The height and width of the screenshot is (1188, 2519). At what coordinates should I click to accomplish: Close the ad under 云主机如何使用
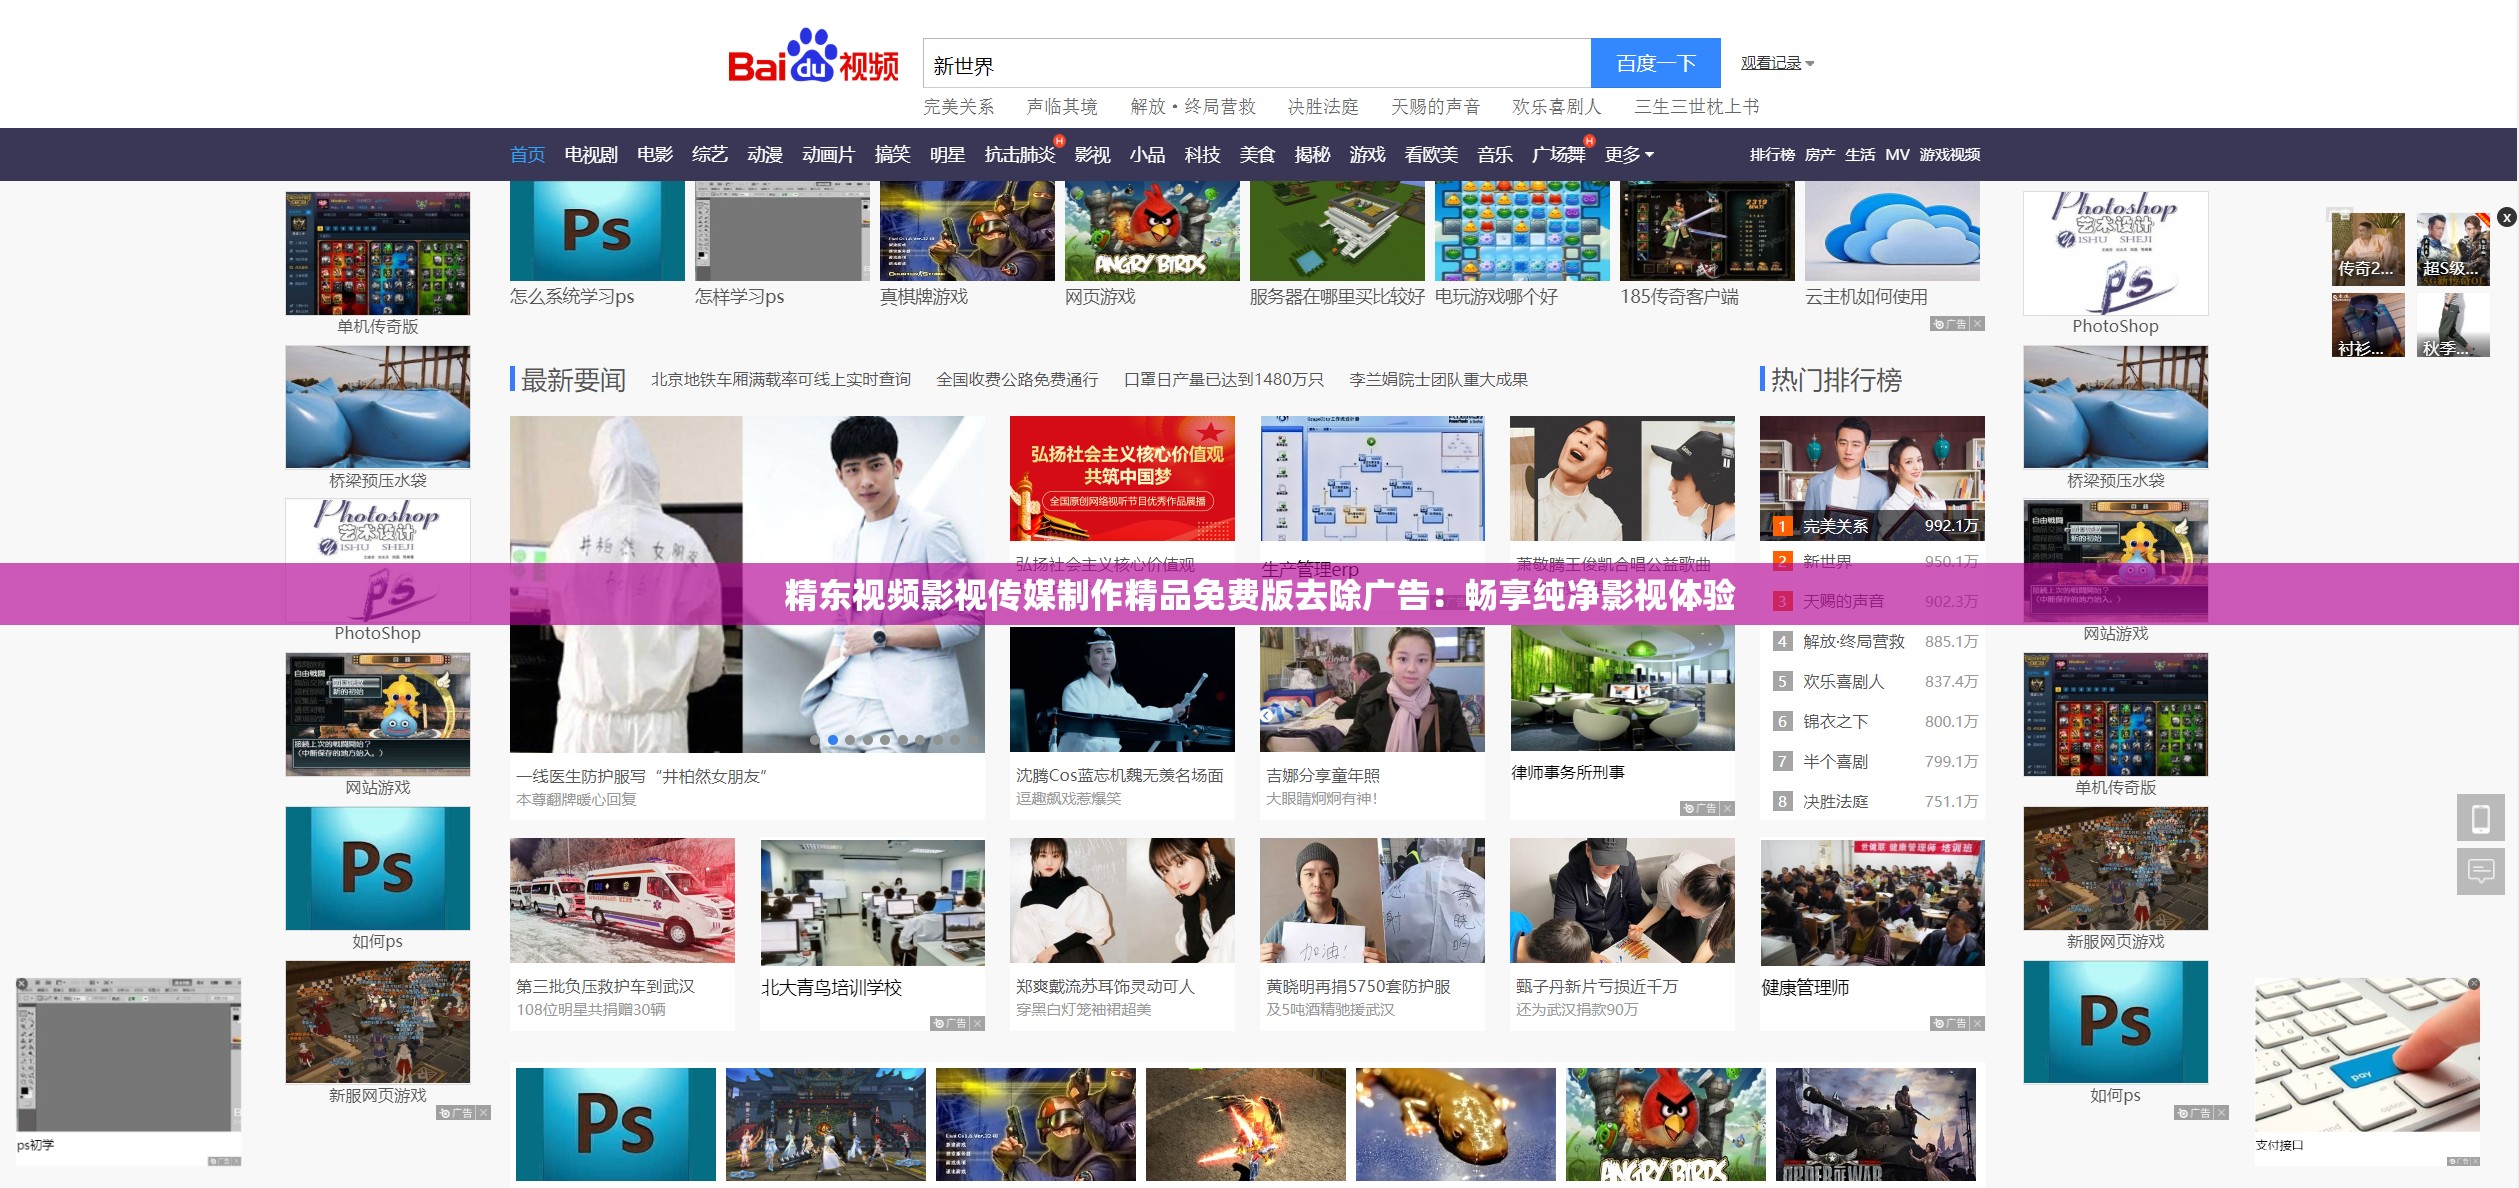[1977, 324]
